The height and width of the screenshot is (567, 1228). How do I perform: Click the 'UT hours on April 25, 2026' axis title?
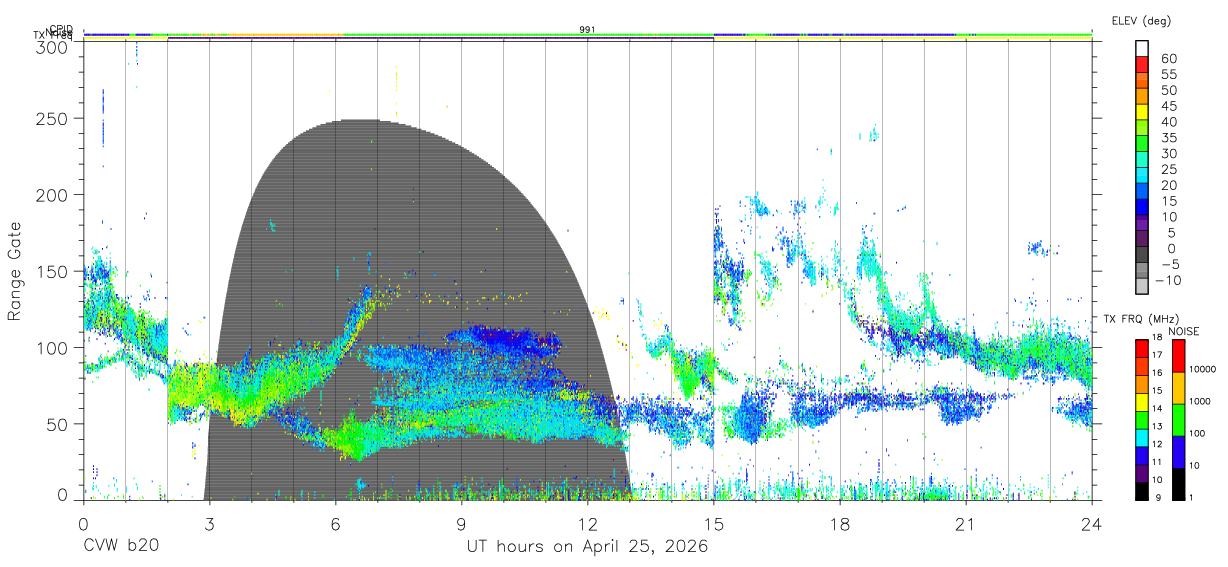(x=587, y=547)
